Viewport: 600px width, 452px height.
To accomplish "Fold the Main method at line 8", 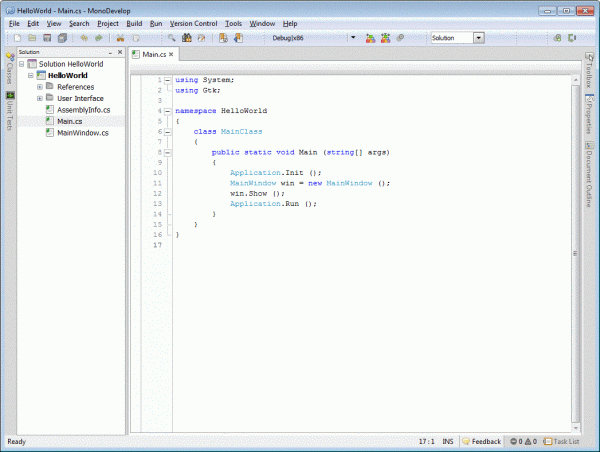I will 168,153.
